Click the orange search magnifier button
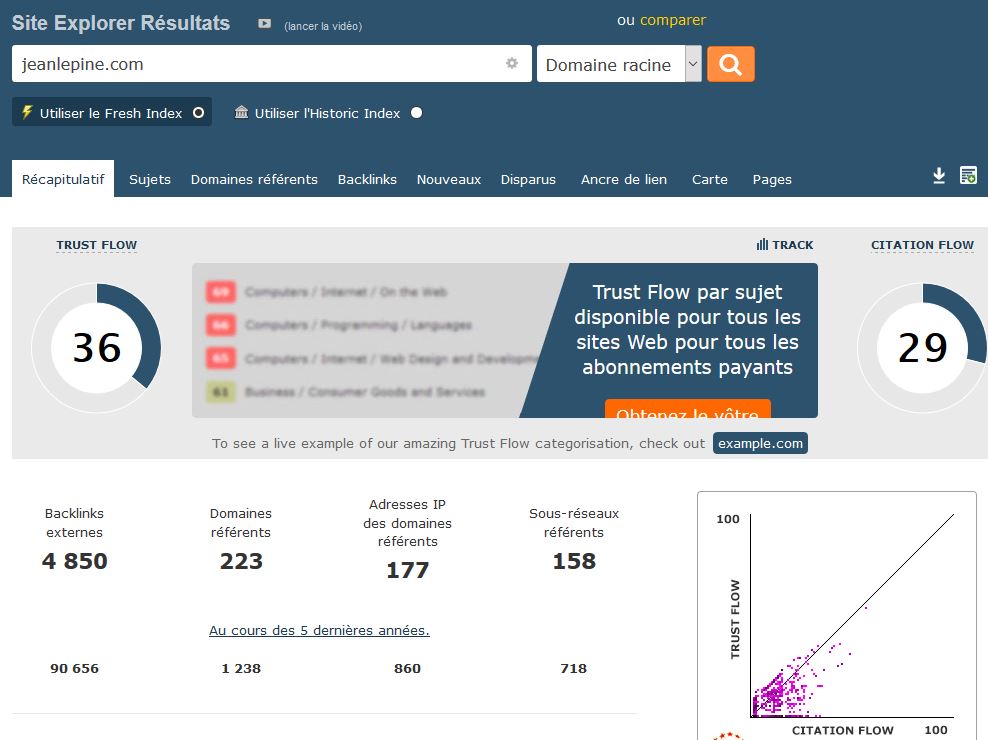 730,64
